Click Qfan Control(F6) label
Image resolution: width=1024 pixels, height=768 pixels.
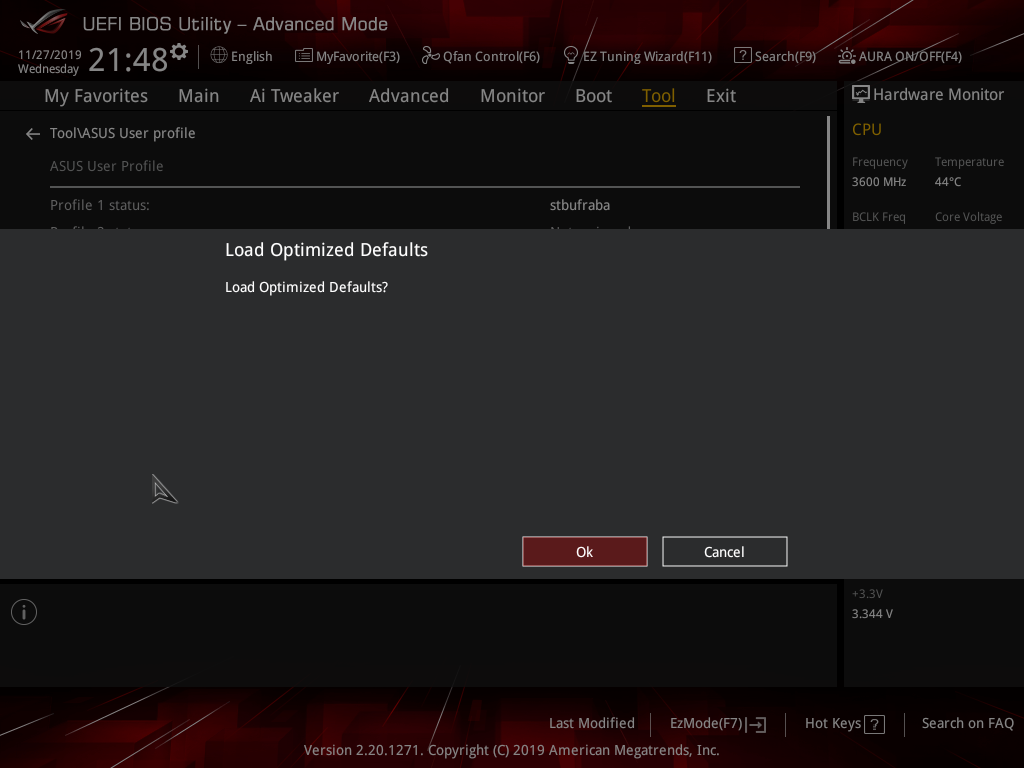[x=491, y=56]
